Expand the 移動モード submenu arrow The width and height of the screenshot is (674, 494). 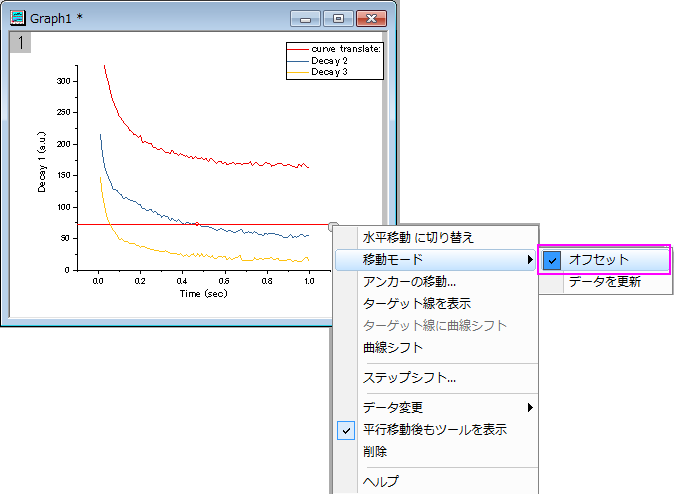coord(530,259)
